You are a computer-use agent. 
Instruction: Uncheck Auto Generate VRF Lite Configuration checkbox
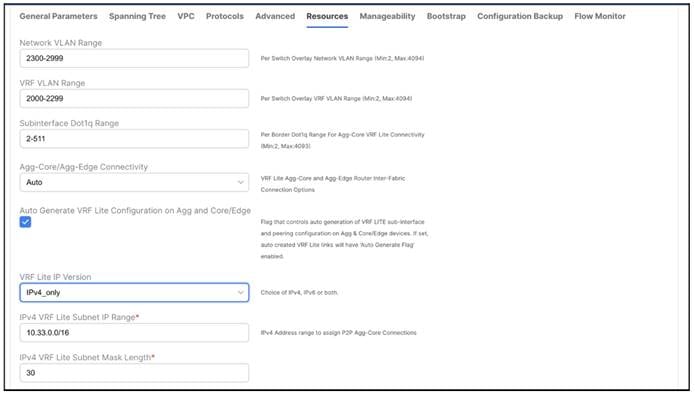coord(25,222)
